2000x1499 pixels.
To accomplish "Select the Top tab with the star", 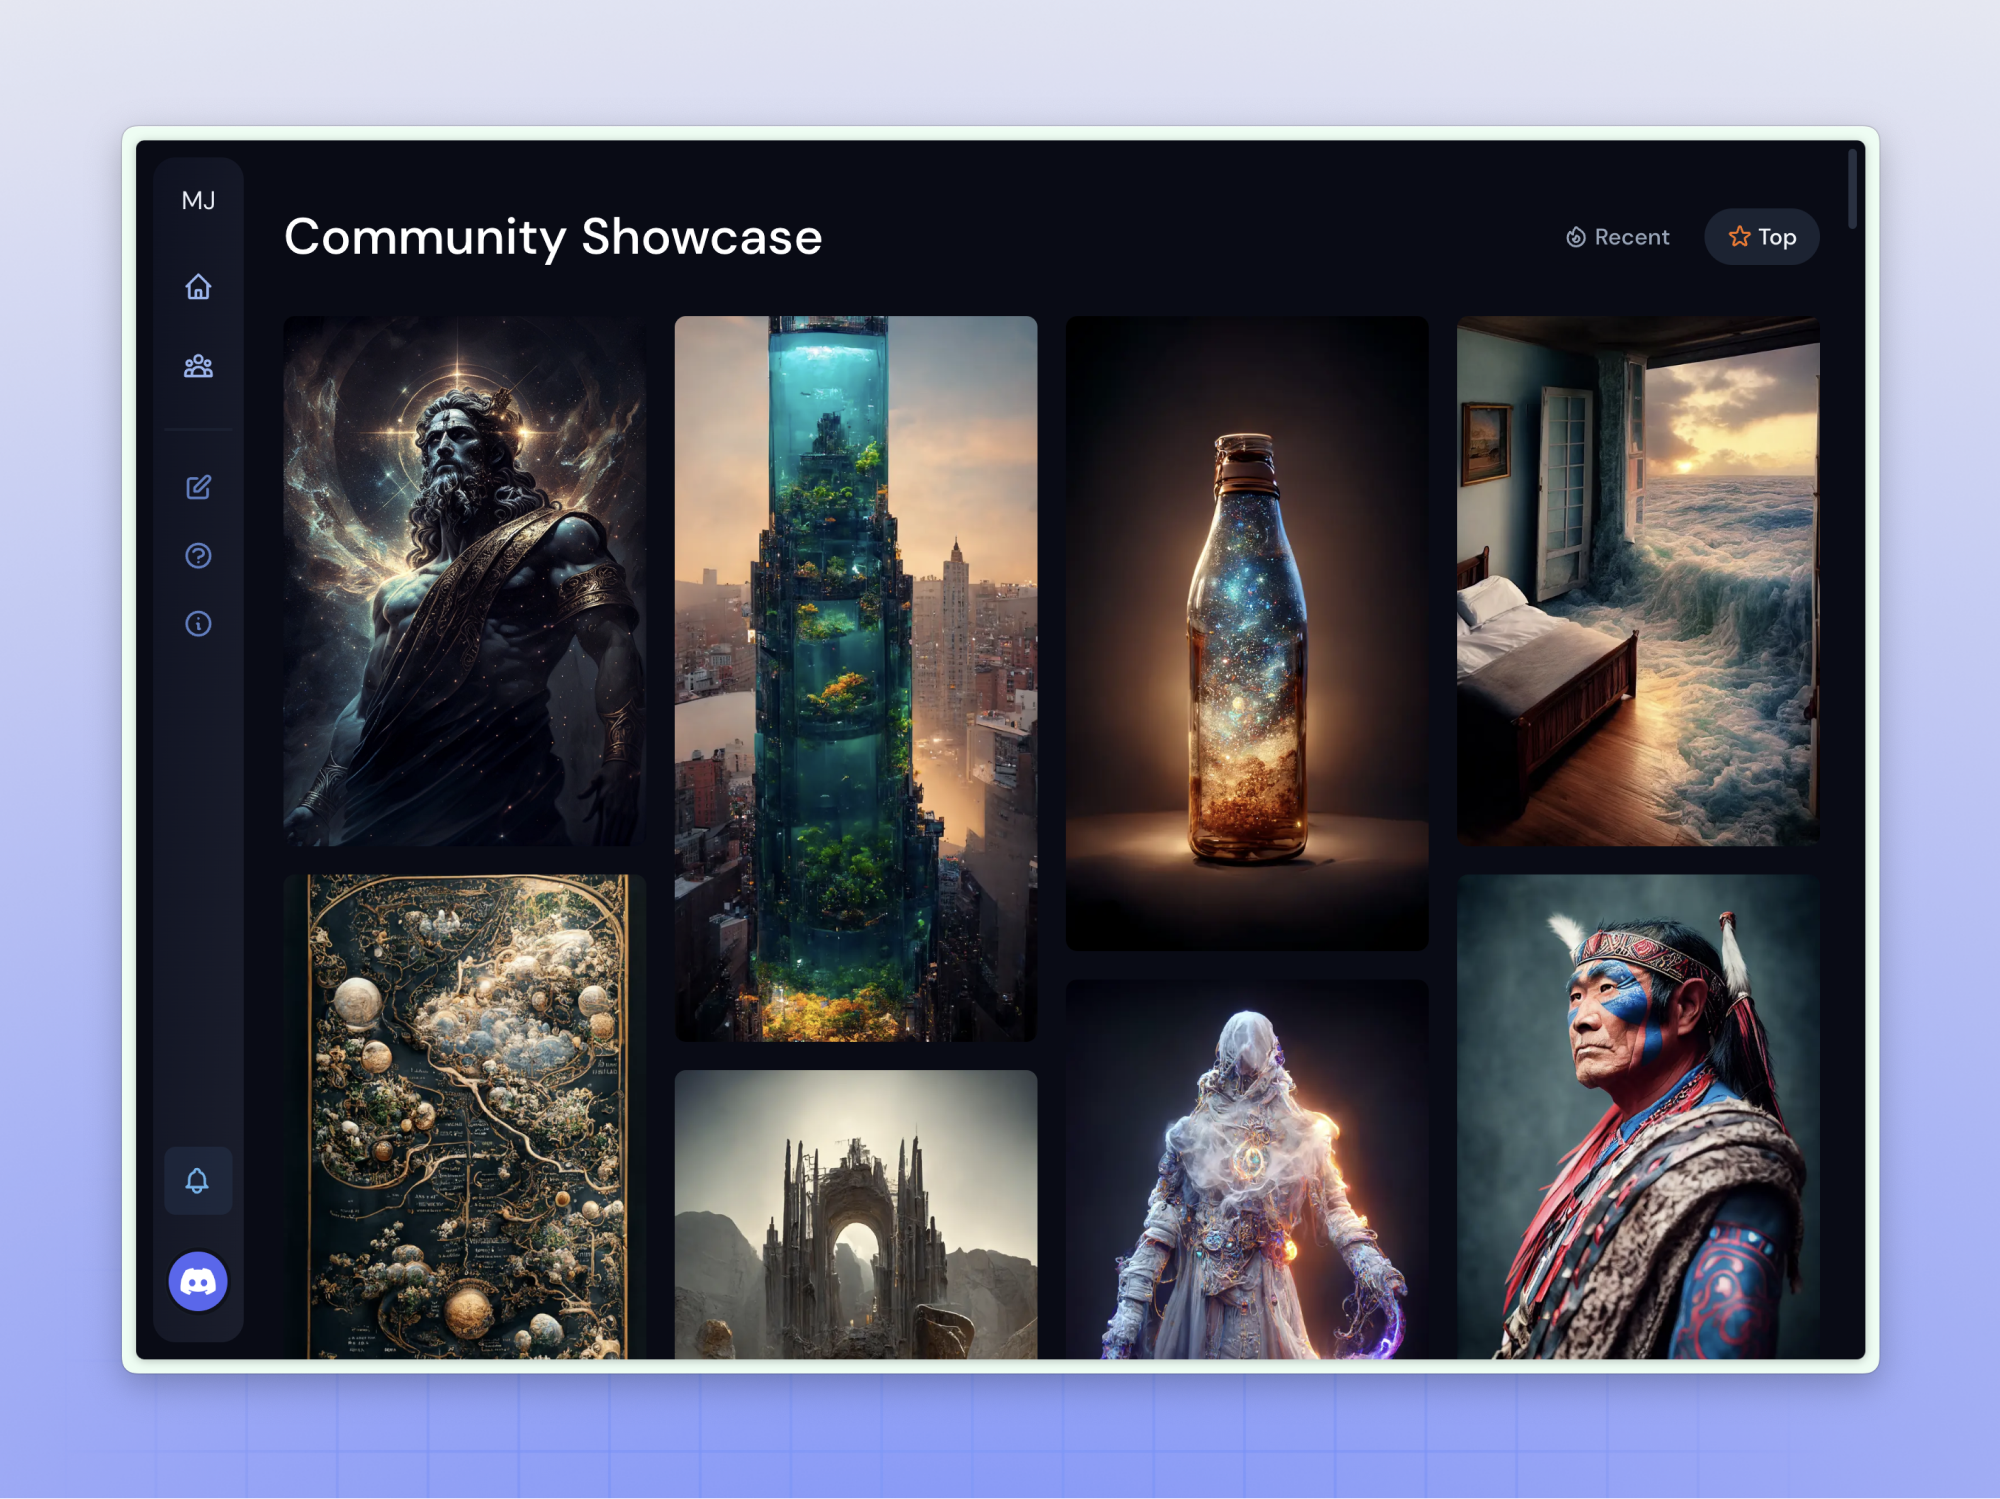I will [x=1761, y=237].
